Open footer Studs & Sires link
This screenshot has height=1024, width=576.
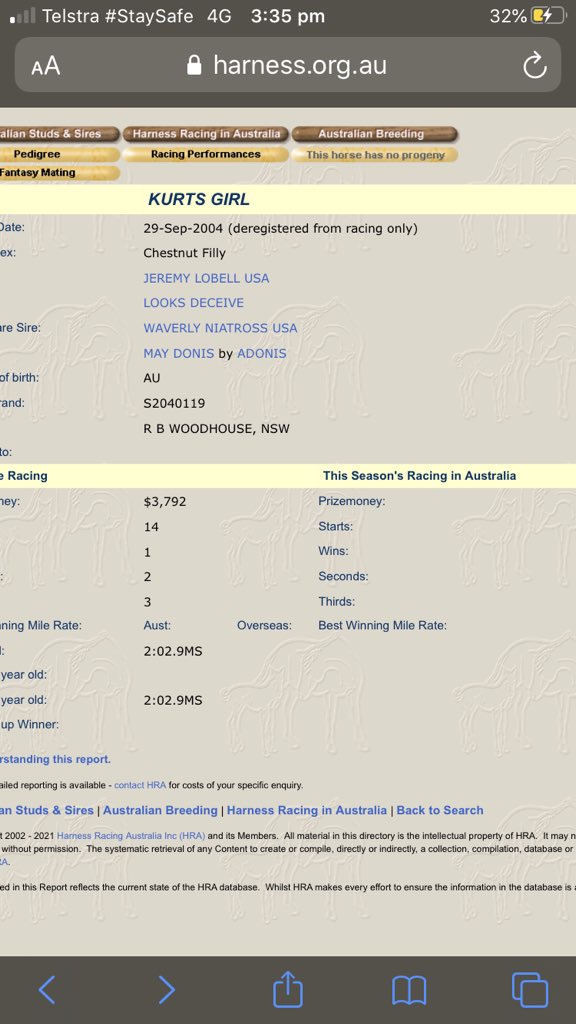coord(47,810)
